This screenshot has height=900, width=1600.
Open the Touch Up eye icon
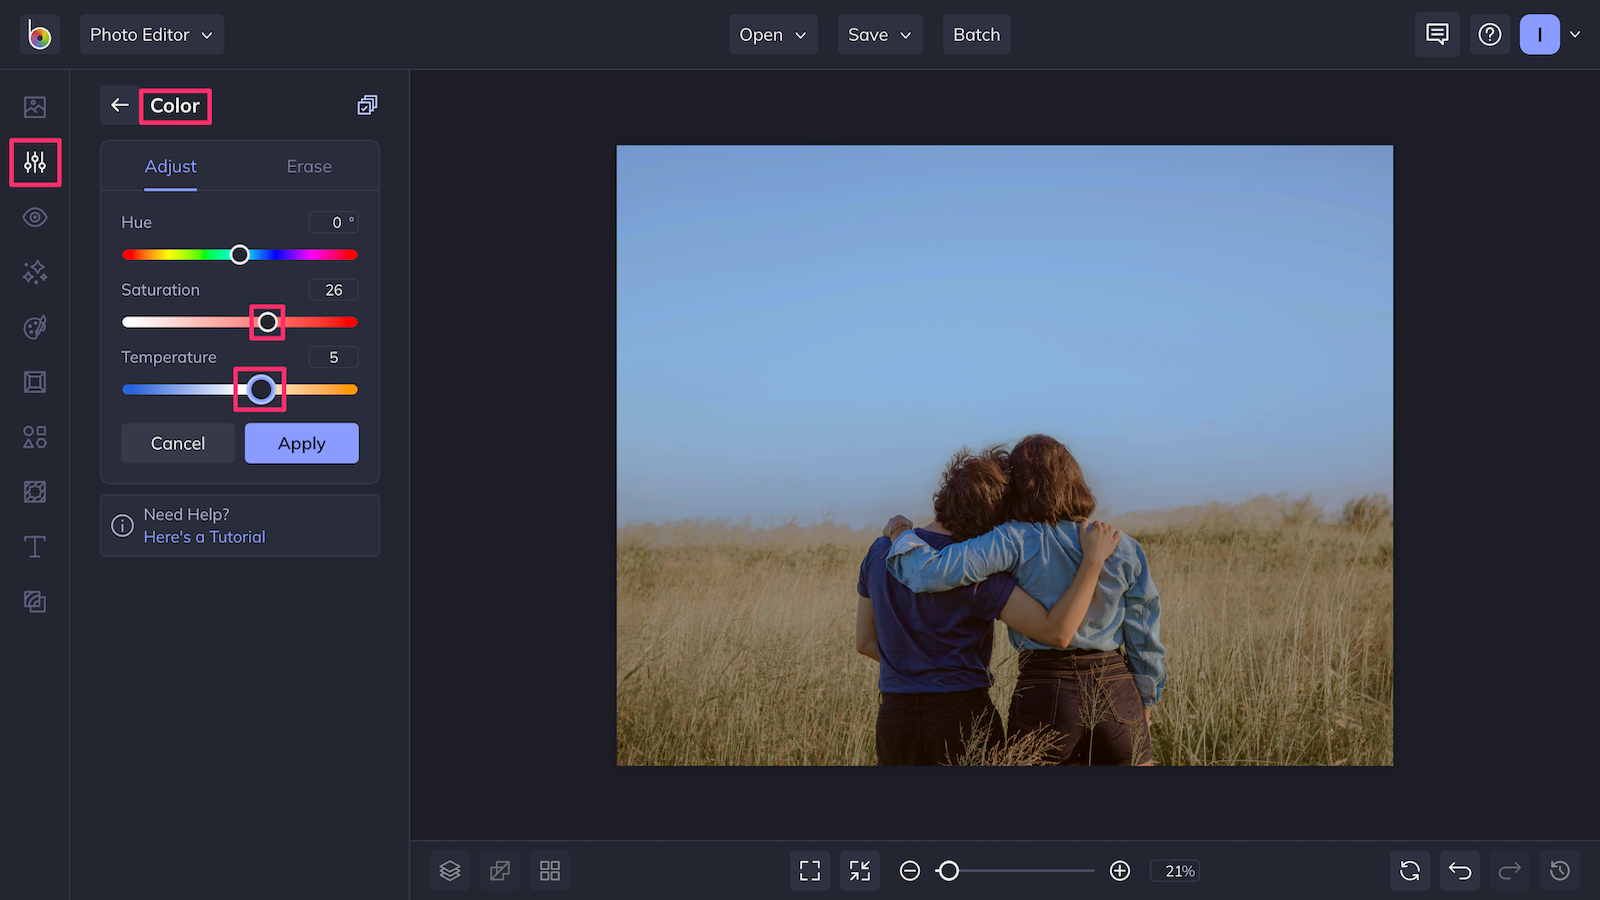[x=35, y=217]
